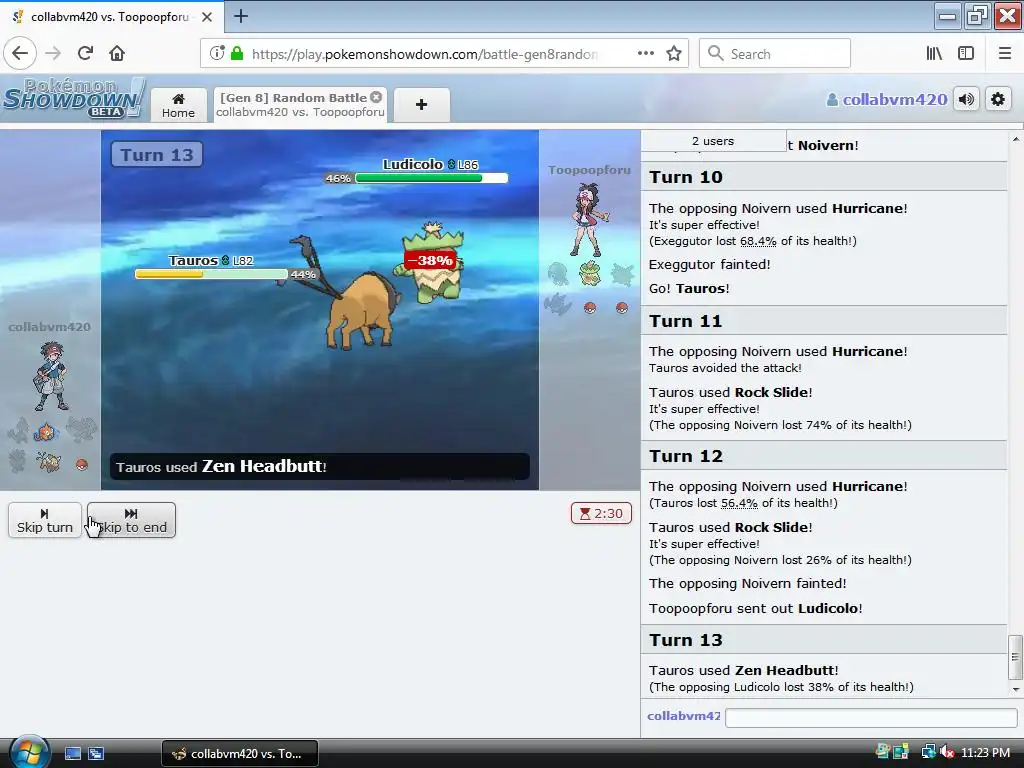This screenshot has height=768, width=1024.
Task: Go back with browser back arrow
Action: [20, 54]
